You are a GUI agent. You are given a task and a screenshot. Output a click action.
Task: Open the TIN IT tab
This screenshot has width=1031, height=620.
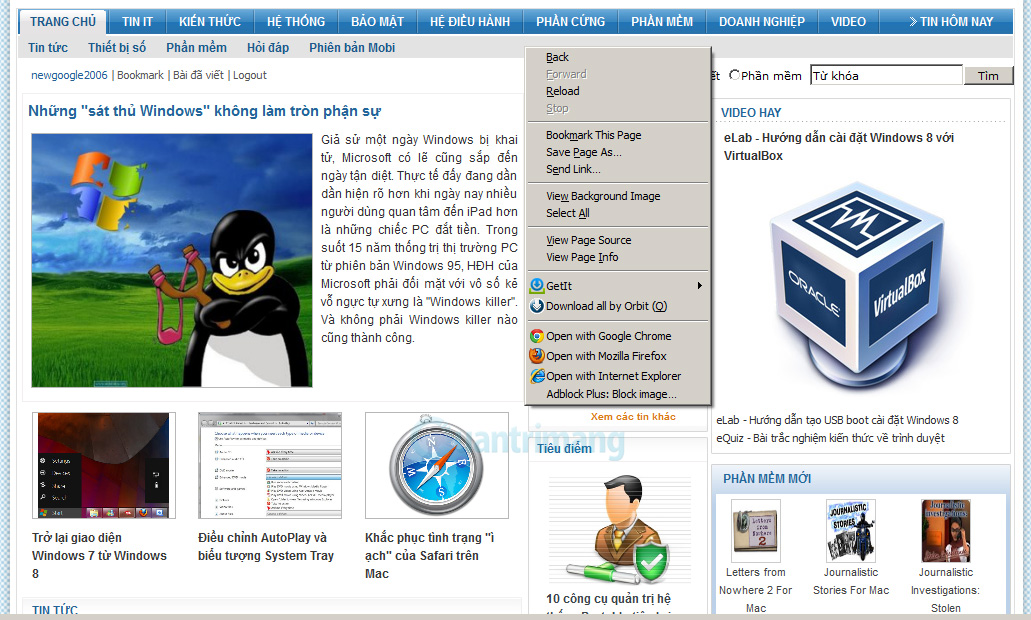(x=137, y=22)
